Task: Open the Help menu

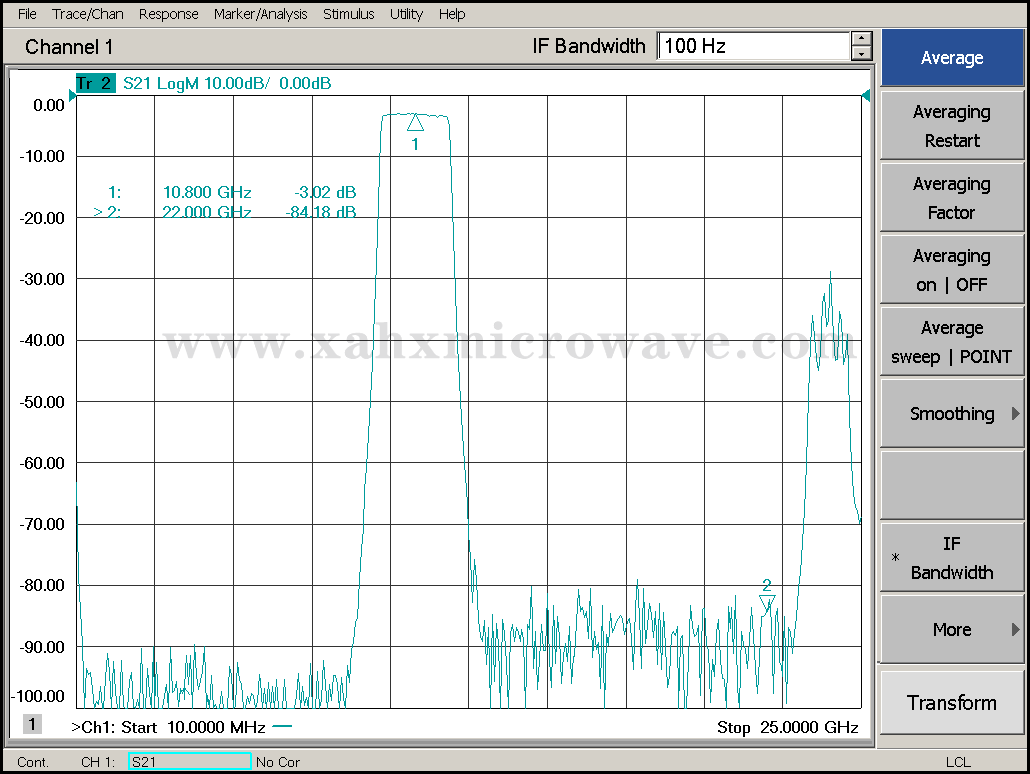Action: coord(452,14)
